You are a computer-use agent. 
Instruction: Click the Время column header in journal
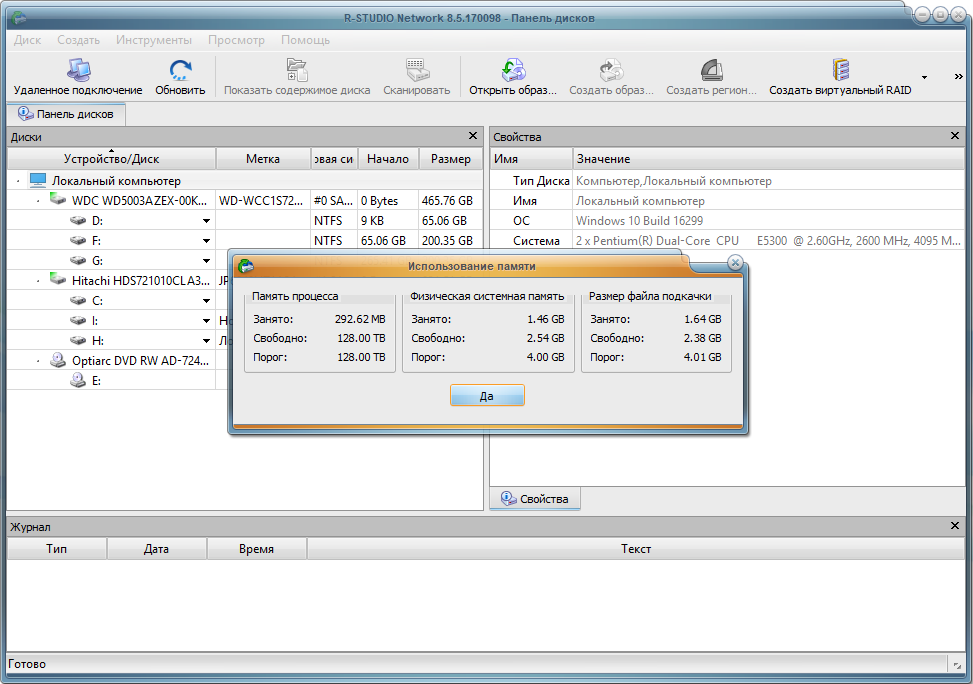click(256, 549)
